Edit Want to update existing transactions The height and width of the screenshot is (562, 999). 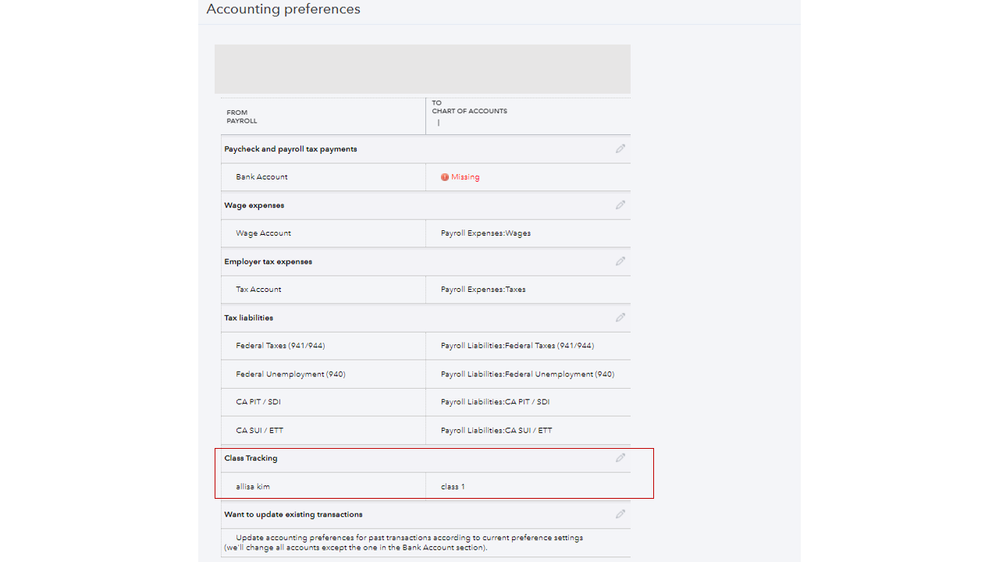pyautogui.click(x=620, y=514)
